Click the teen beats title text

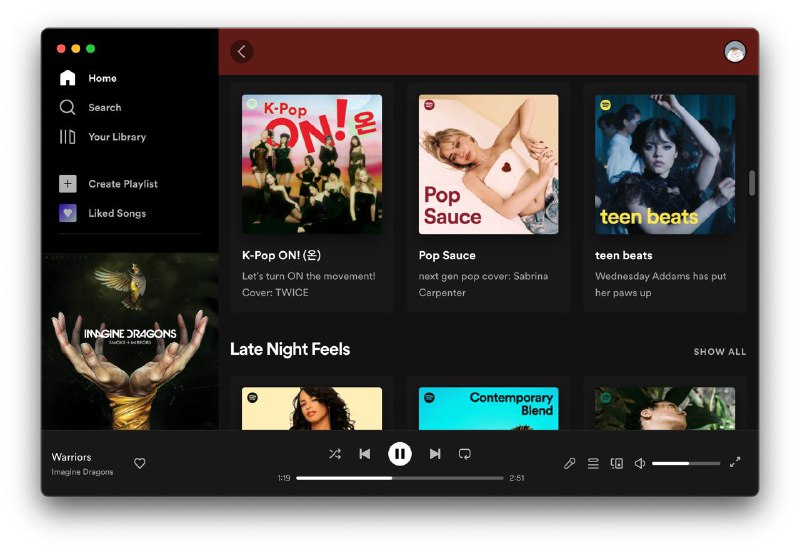point(623,255)
